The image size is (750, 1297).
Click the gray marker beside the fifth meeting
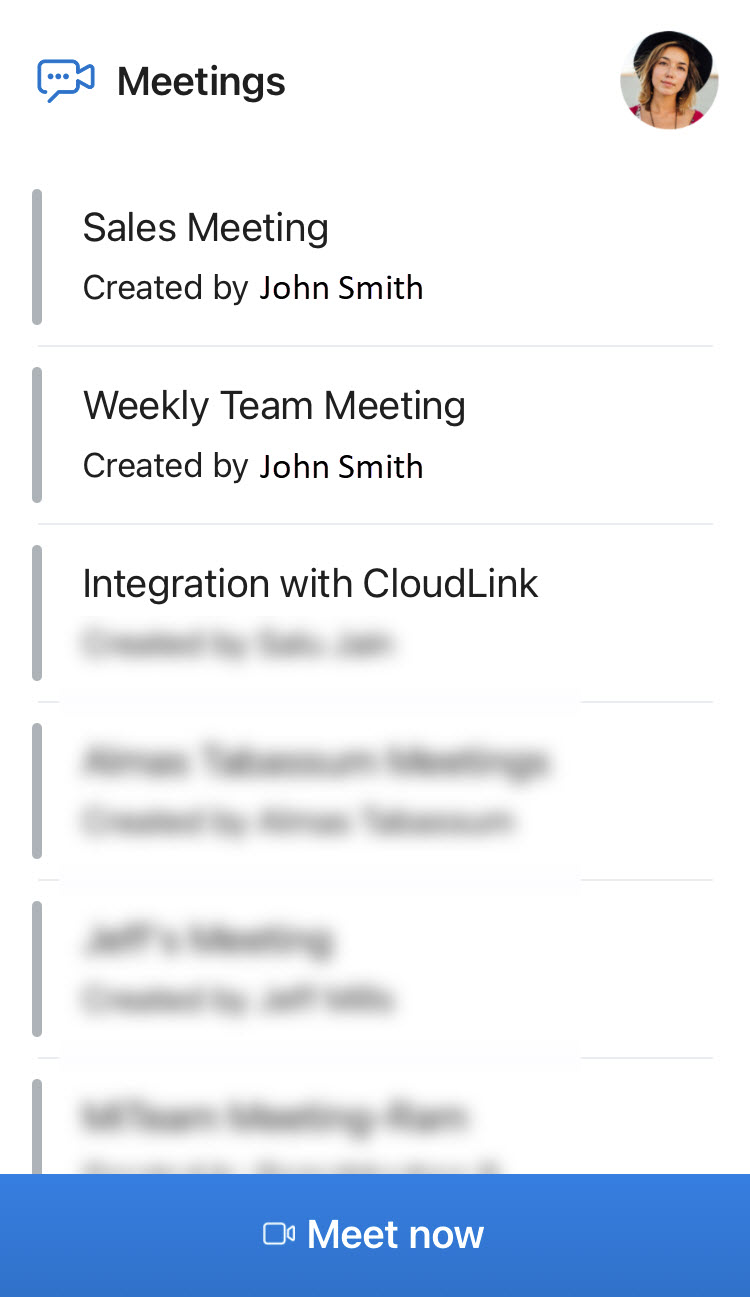[37, 969]
